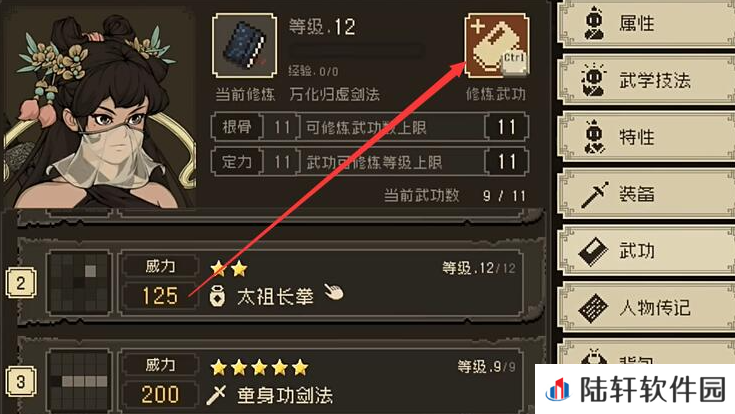Viewport: 735px width, 414px height.
Task: Click the slot number 3 badge
Action: pos(21,382)
